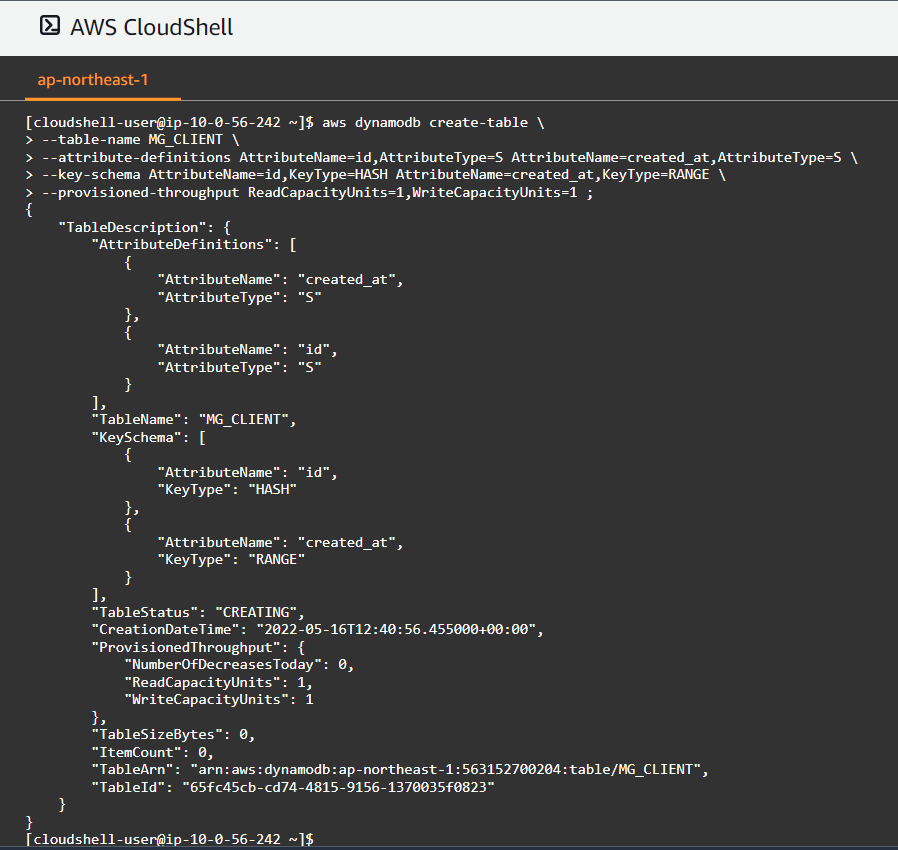Viewport: 898px width, 850px height.
Task: Click the last shell prompt line
Action: pyautogui.click(x=170, y=839)
